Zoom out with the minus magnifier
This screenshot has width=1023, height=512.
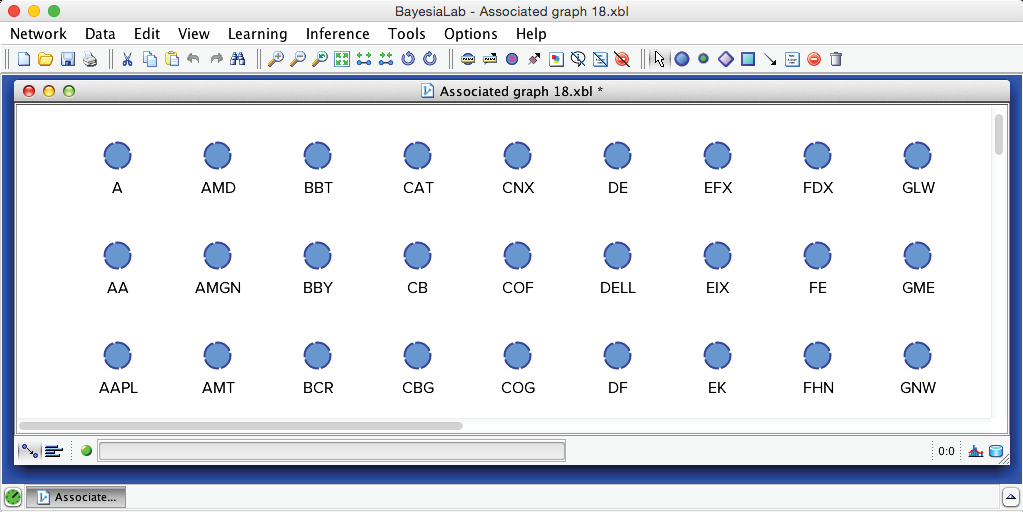tap(298, 59)
